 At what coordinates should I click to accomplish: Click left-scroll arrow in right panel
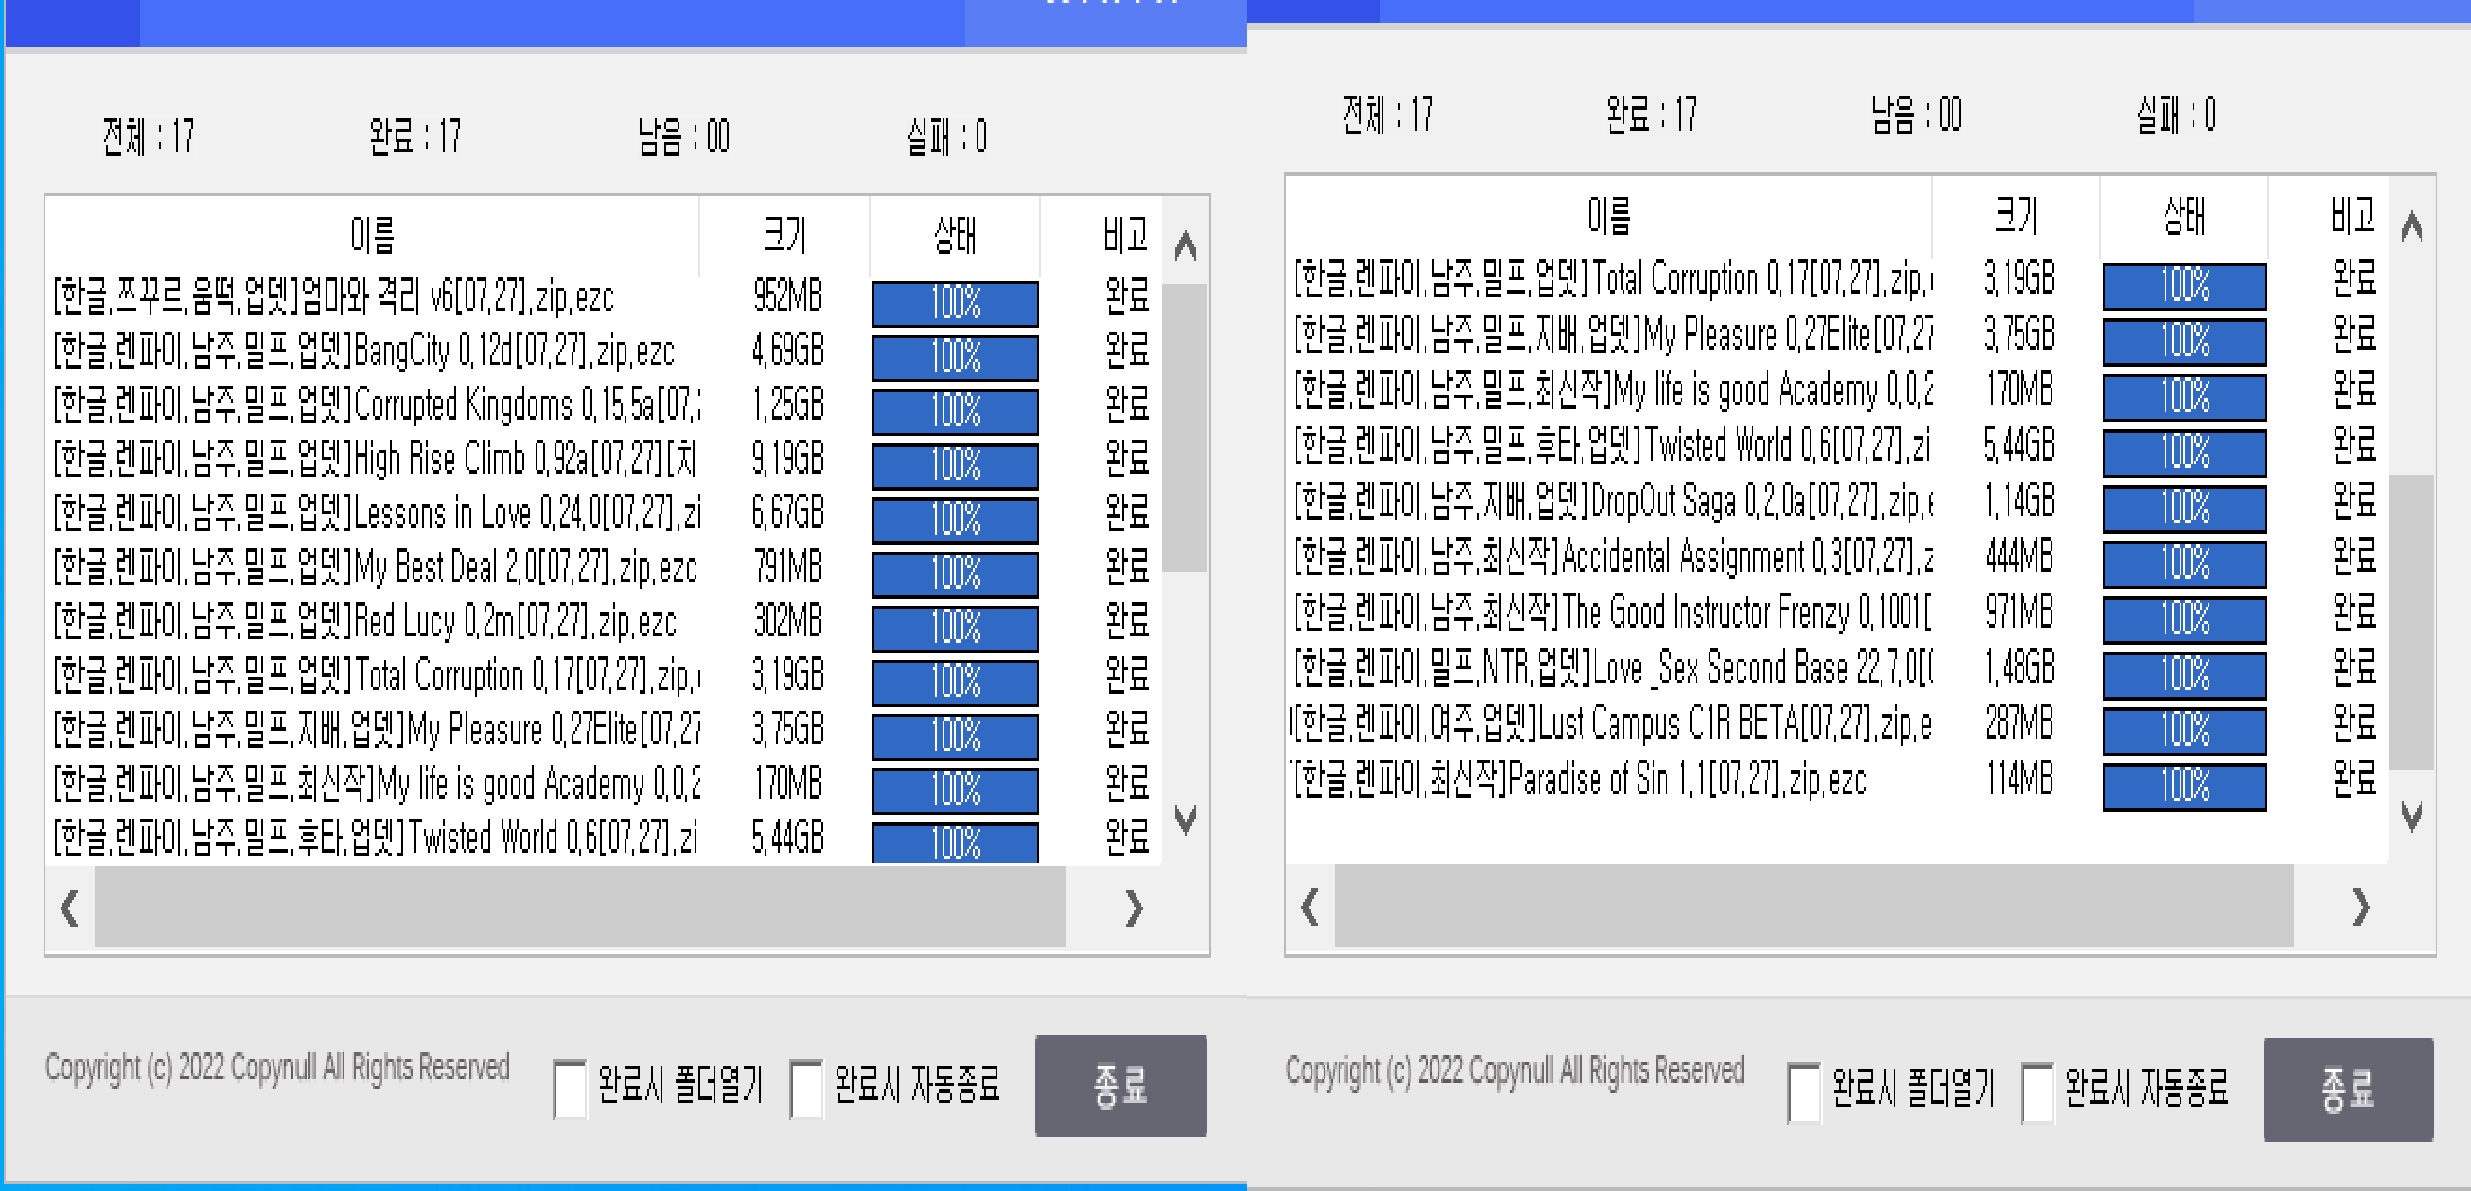1310,907
